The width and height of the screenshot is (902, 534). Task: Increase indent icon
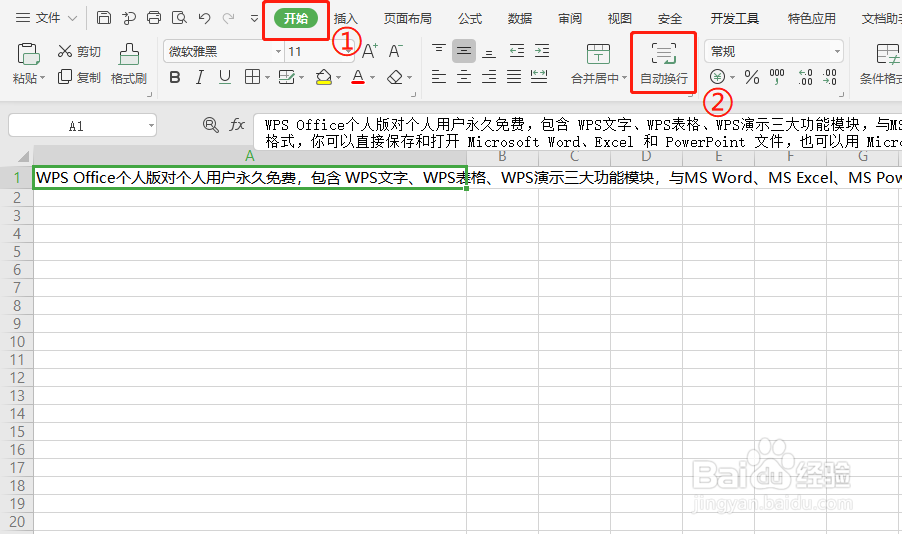542,51
